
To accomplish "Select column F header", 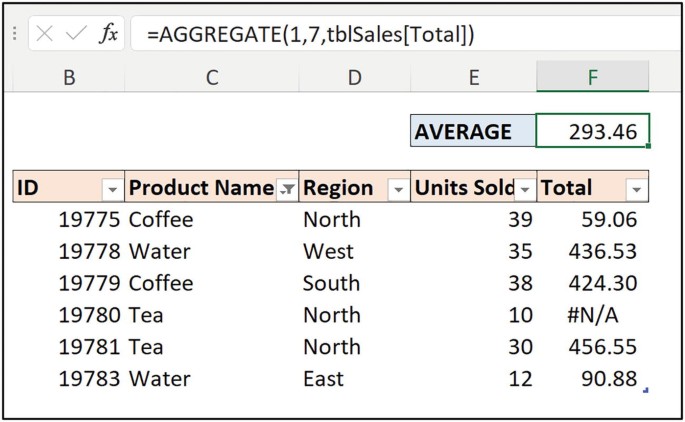I will [593, 77].
